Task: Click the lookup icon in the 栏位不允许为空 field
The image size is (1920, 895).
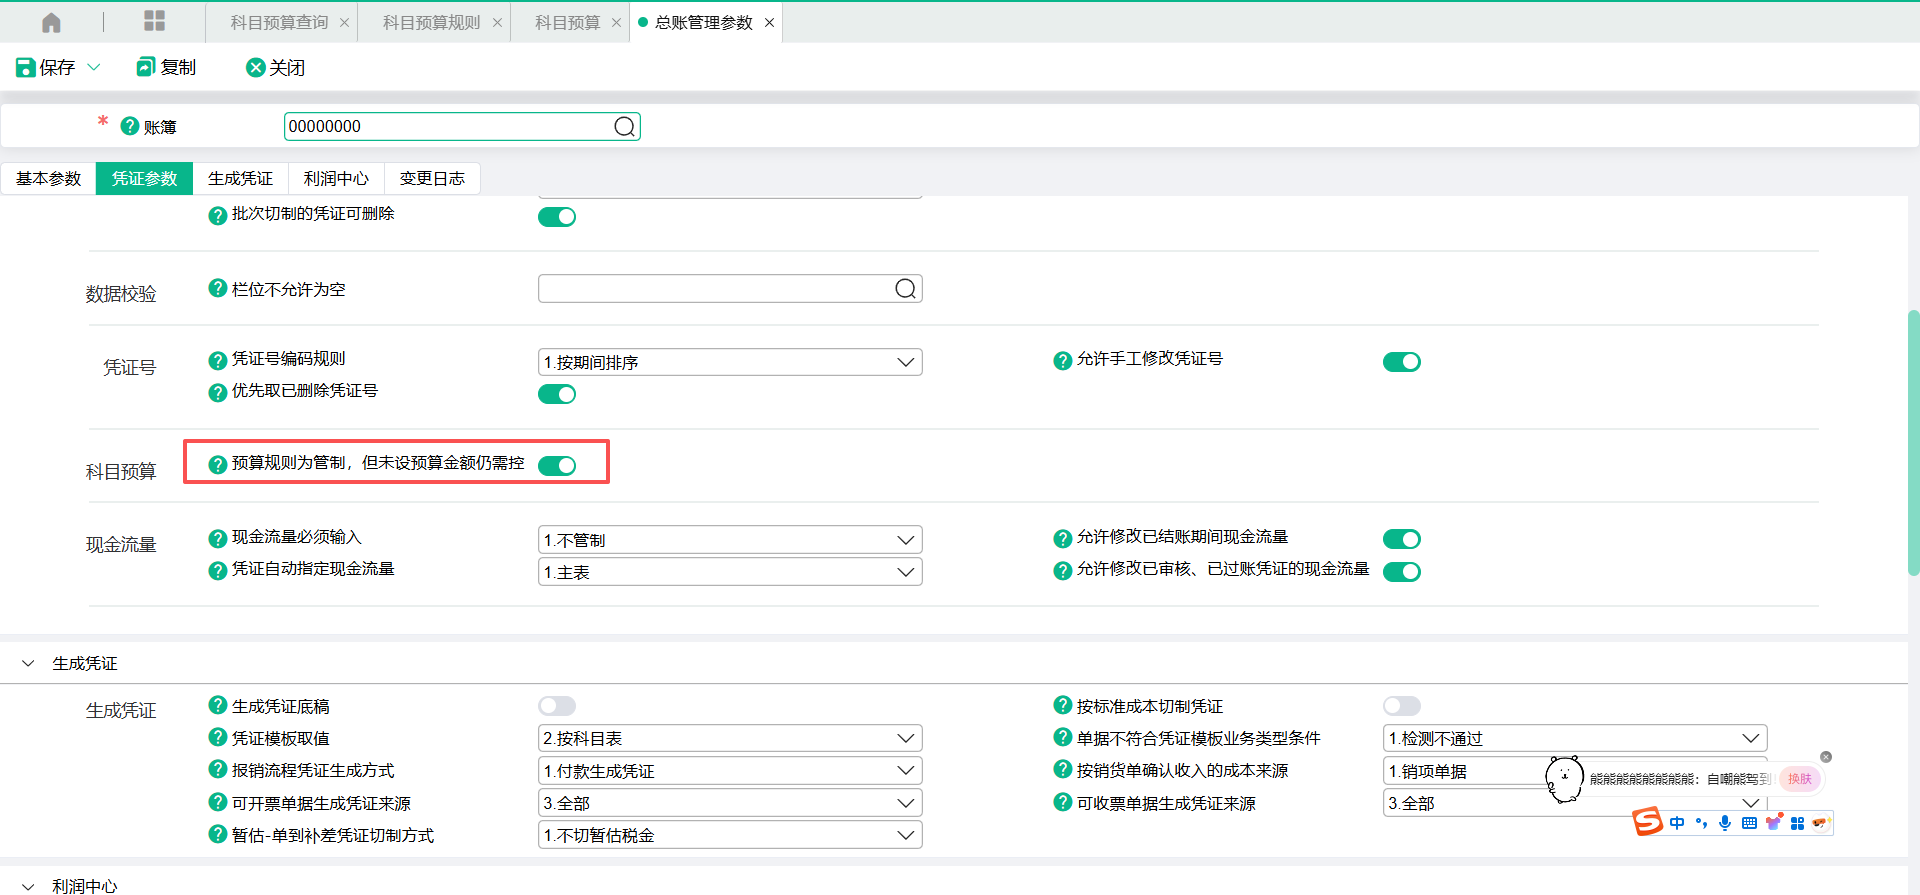Action: (905, 289)
